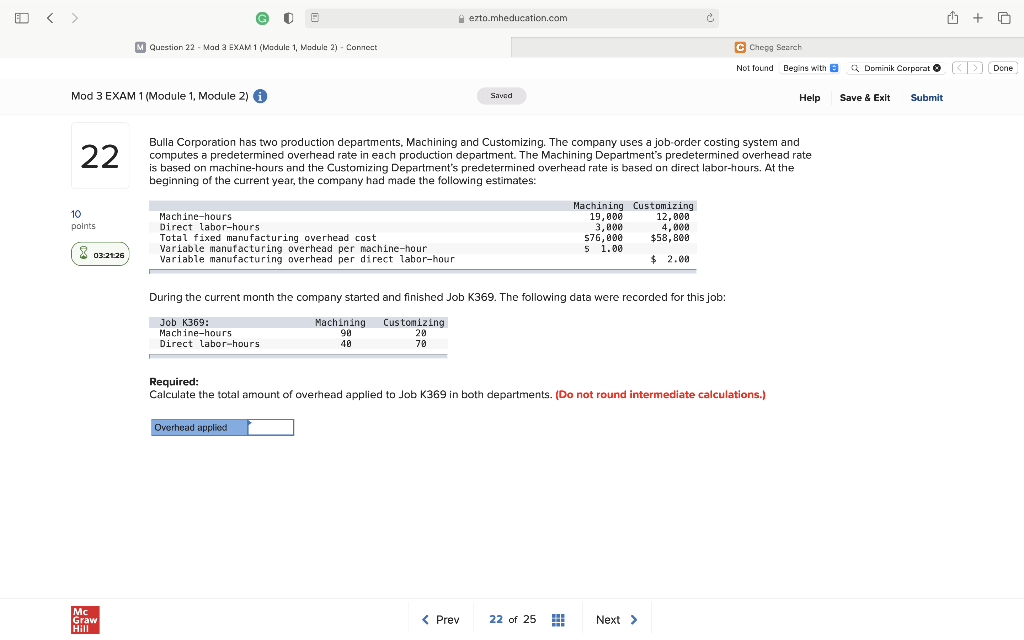Click the McGraw Hill logo
The height and width of the screenshot is (640, 1024).
click(84, 619)
